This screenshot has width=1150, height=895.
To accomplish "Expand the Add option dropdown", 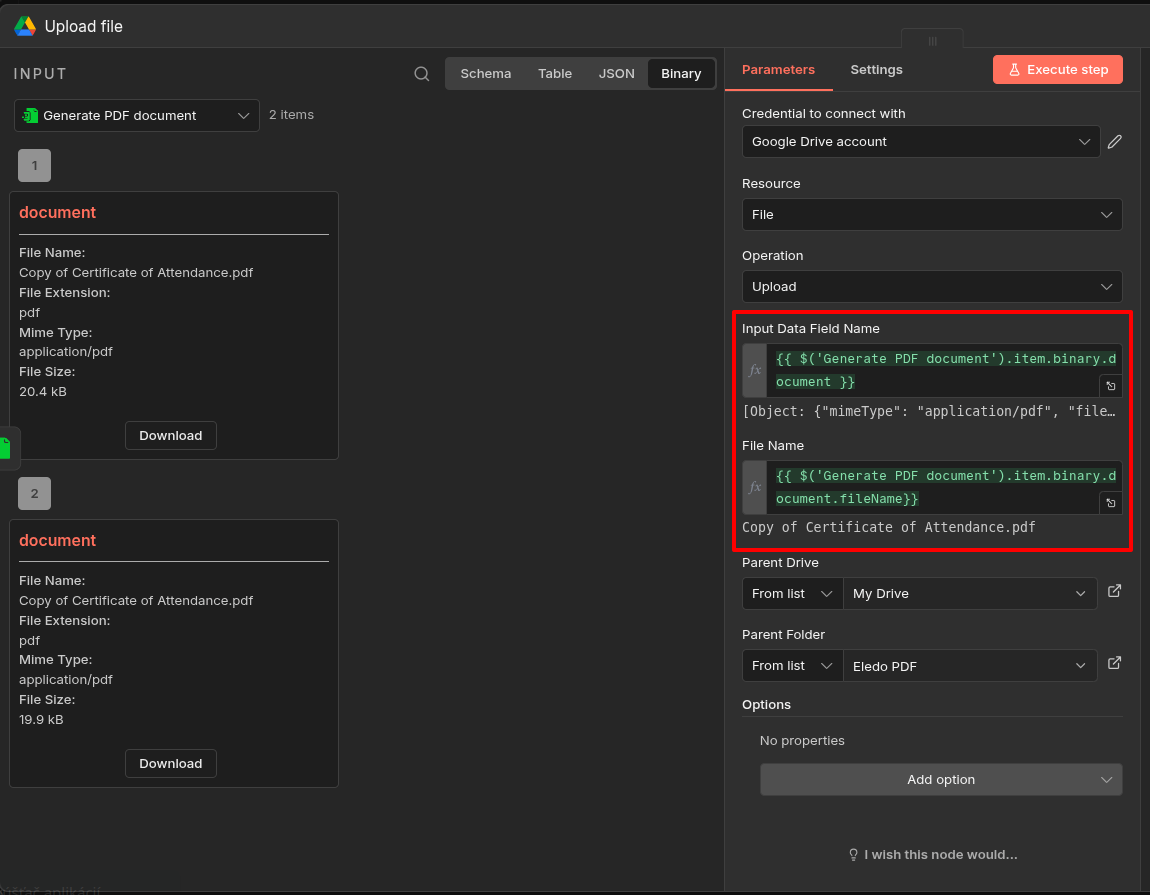I will click(940, 779).
